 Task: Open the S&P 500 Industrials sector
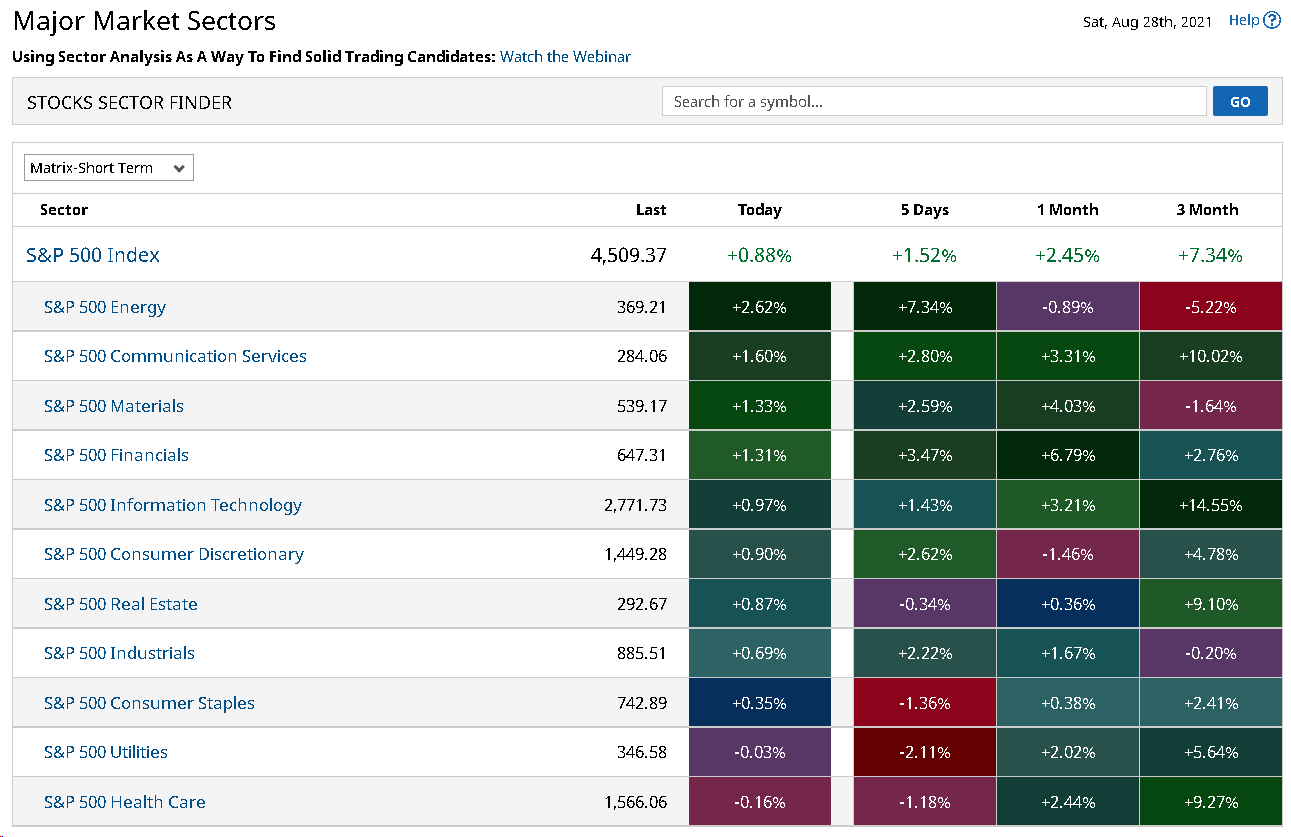(119, 653)
